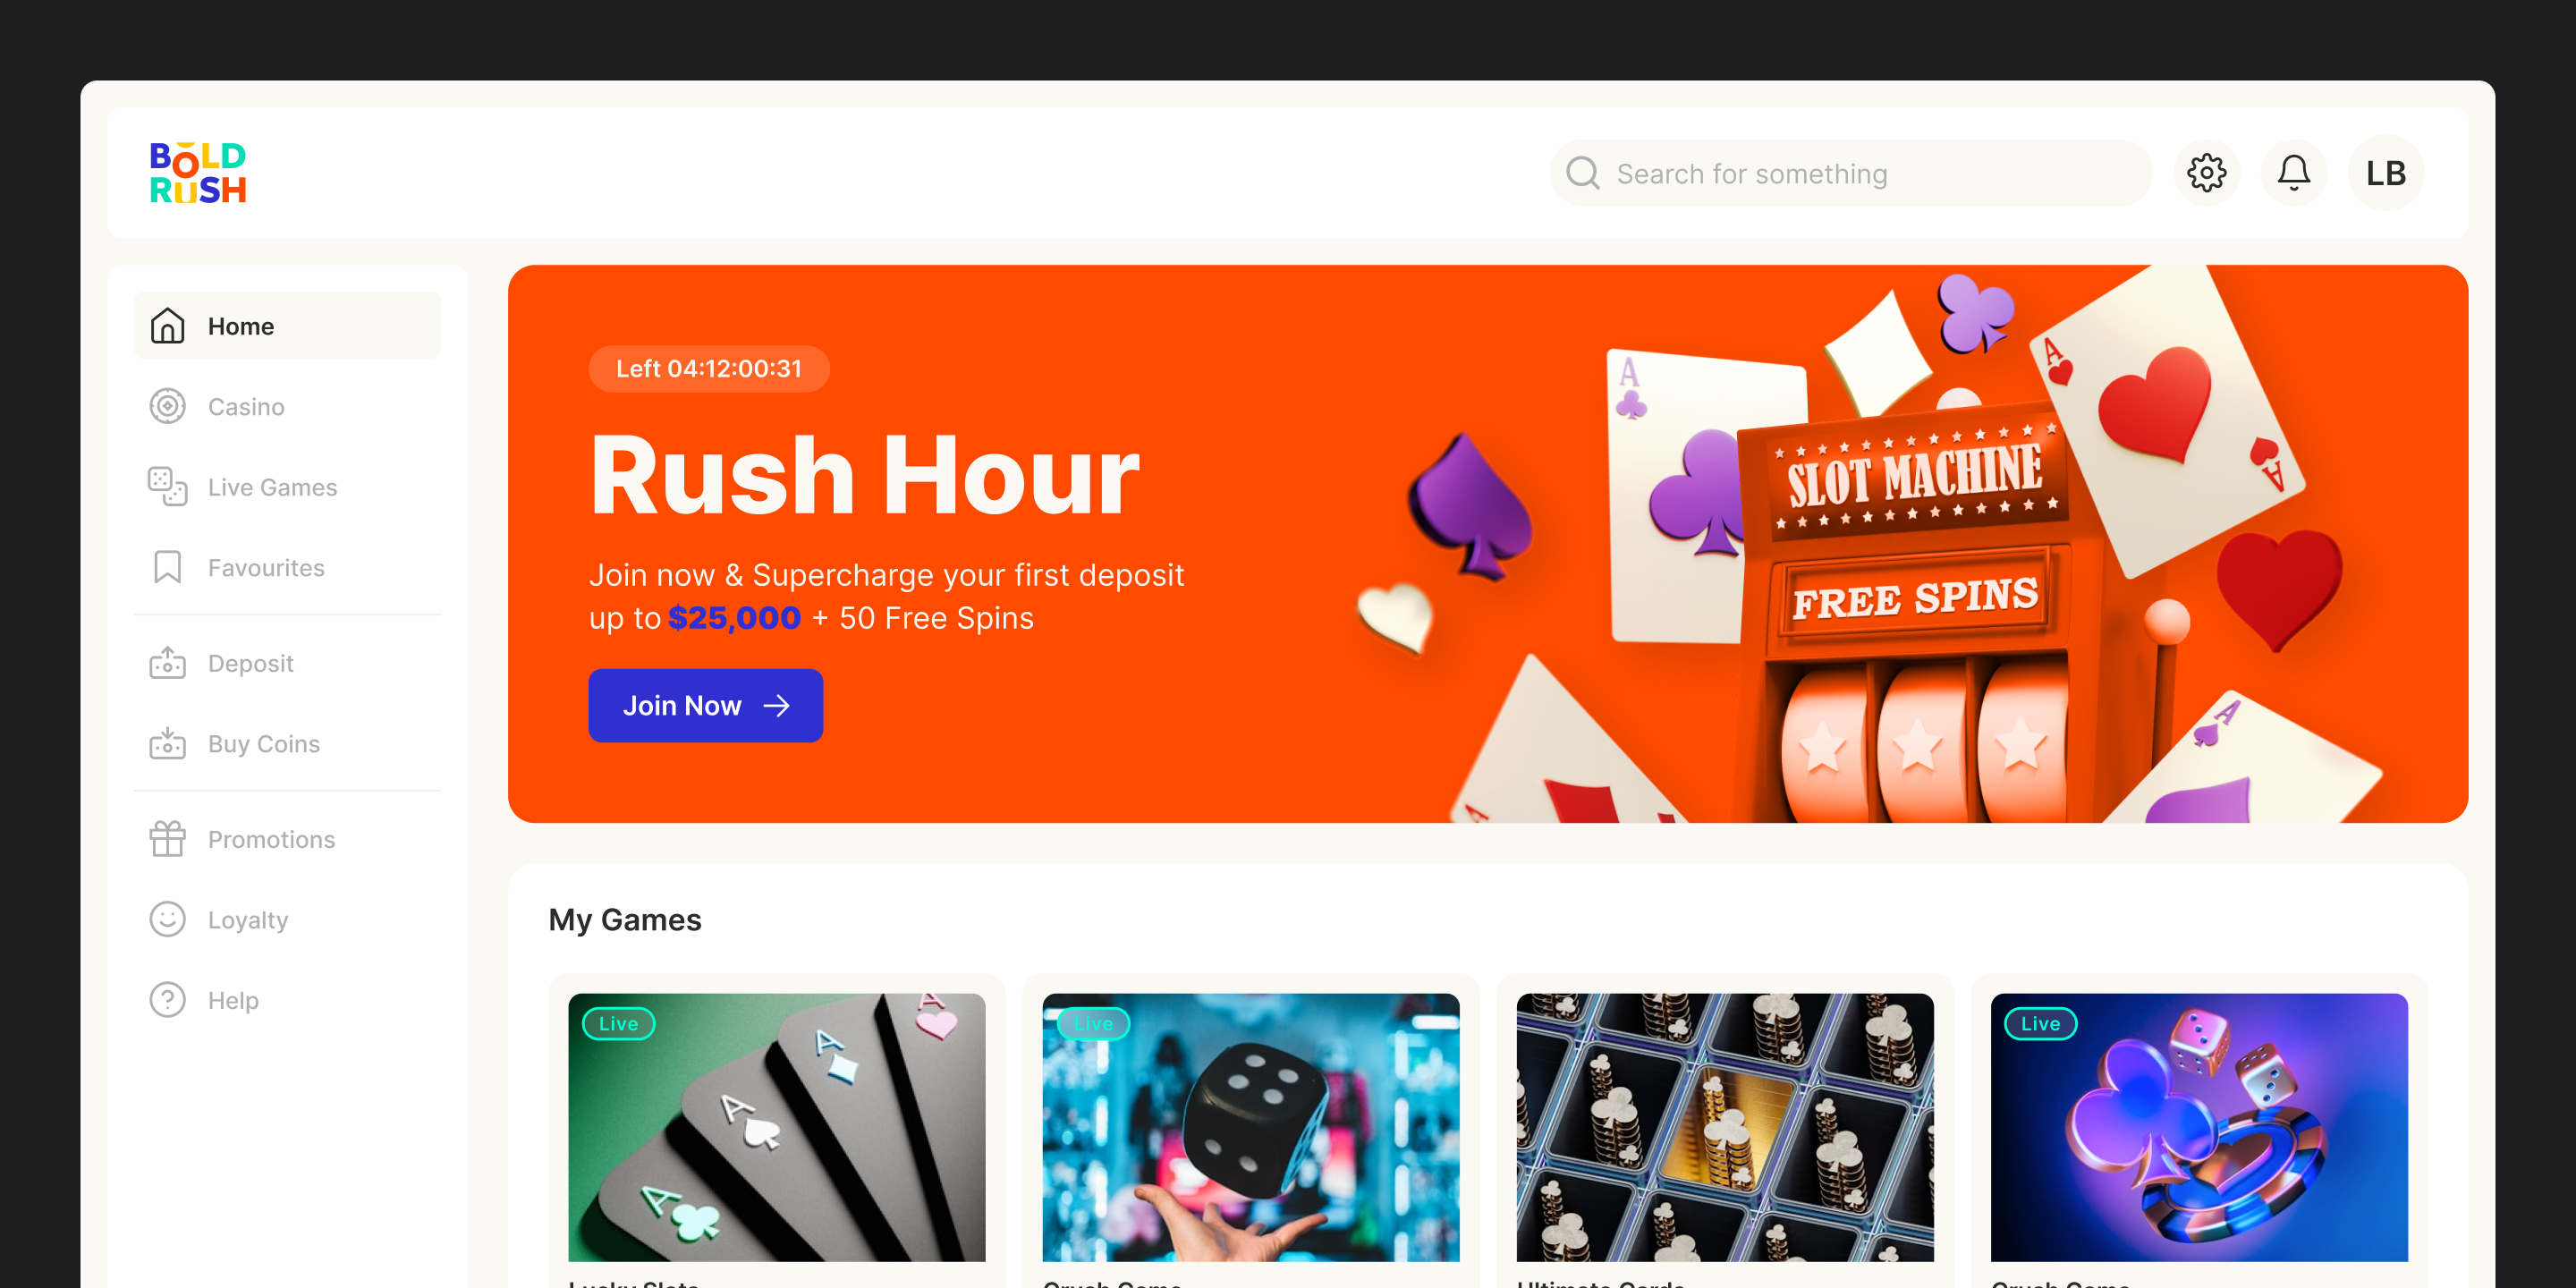This screenshot has width=2576, height=1288.
Task: Open the black dice game thumbnail
Action: click(1251, 1127)
